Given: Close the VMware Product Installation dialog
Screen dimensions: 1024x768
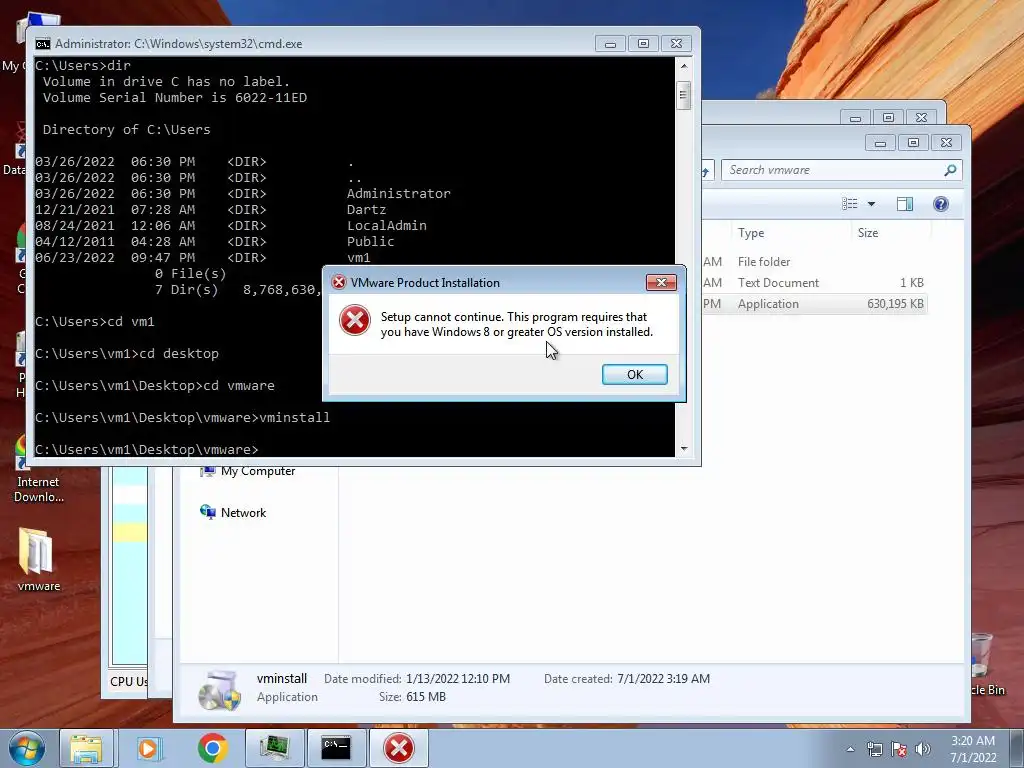Looking at the screenshot, I should [661, 282].
